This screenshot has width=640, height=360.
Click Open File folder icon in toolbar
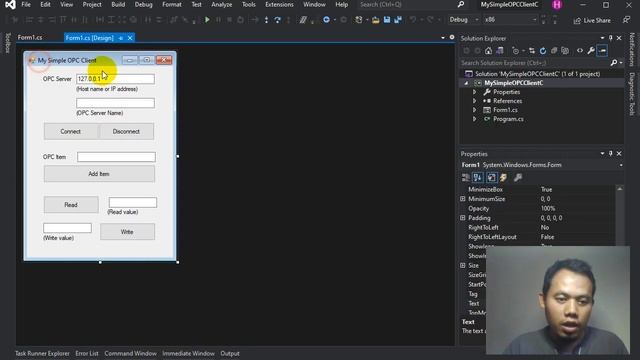coord(376,20)
